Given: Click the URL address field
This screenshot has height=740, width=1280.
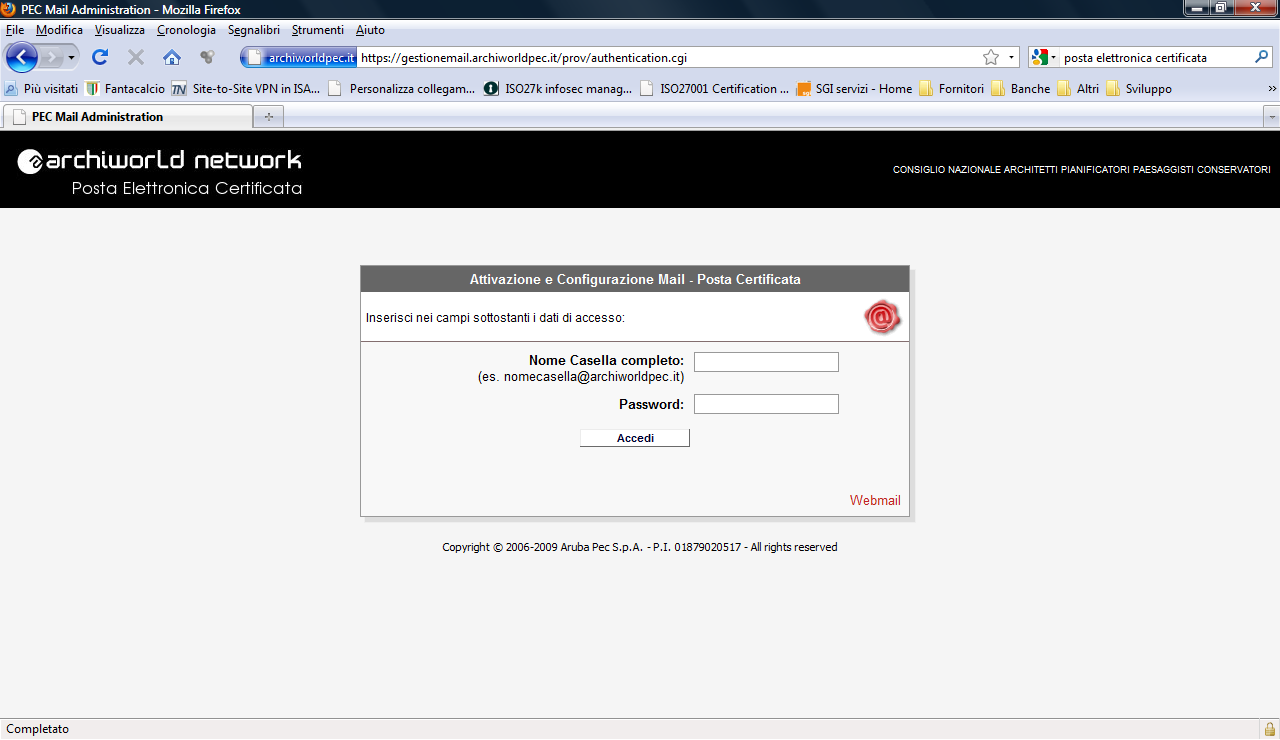Looking at the screenshot, I should point(668,58).
